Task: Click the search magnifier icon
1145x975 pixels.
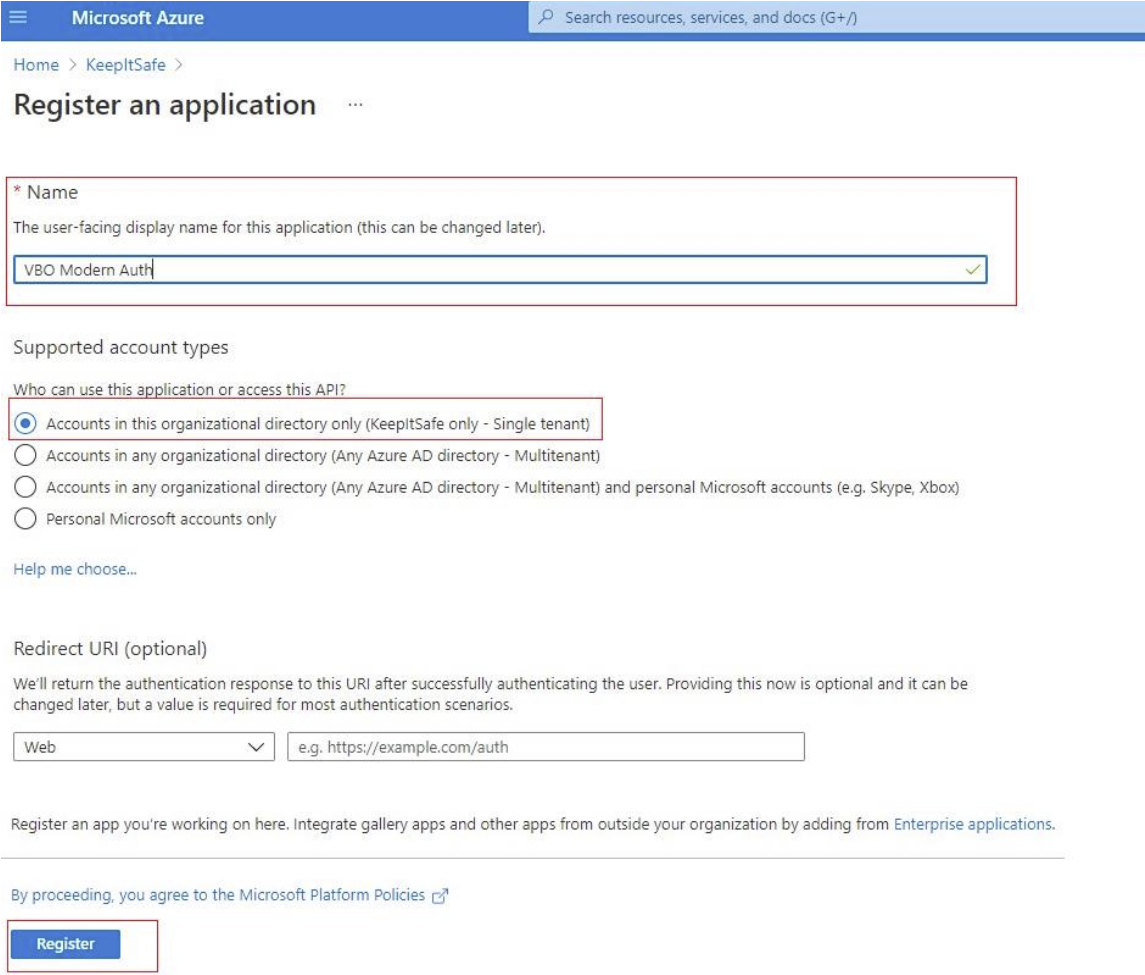Action: coord(545,17)
